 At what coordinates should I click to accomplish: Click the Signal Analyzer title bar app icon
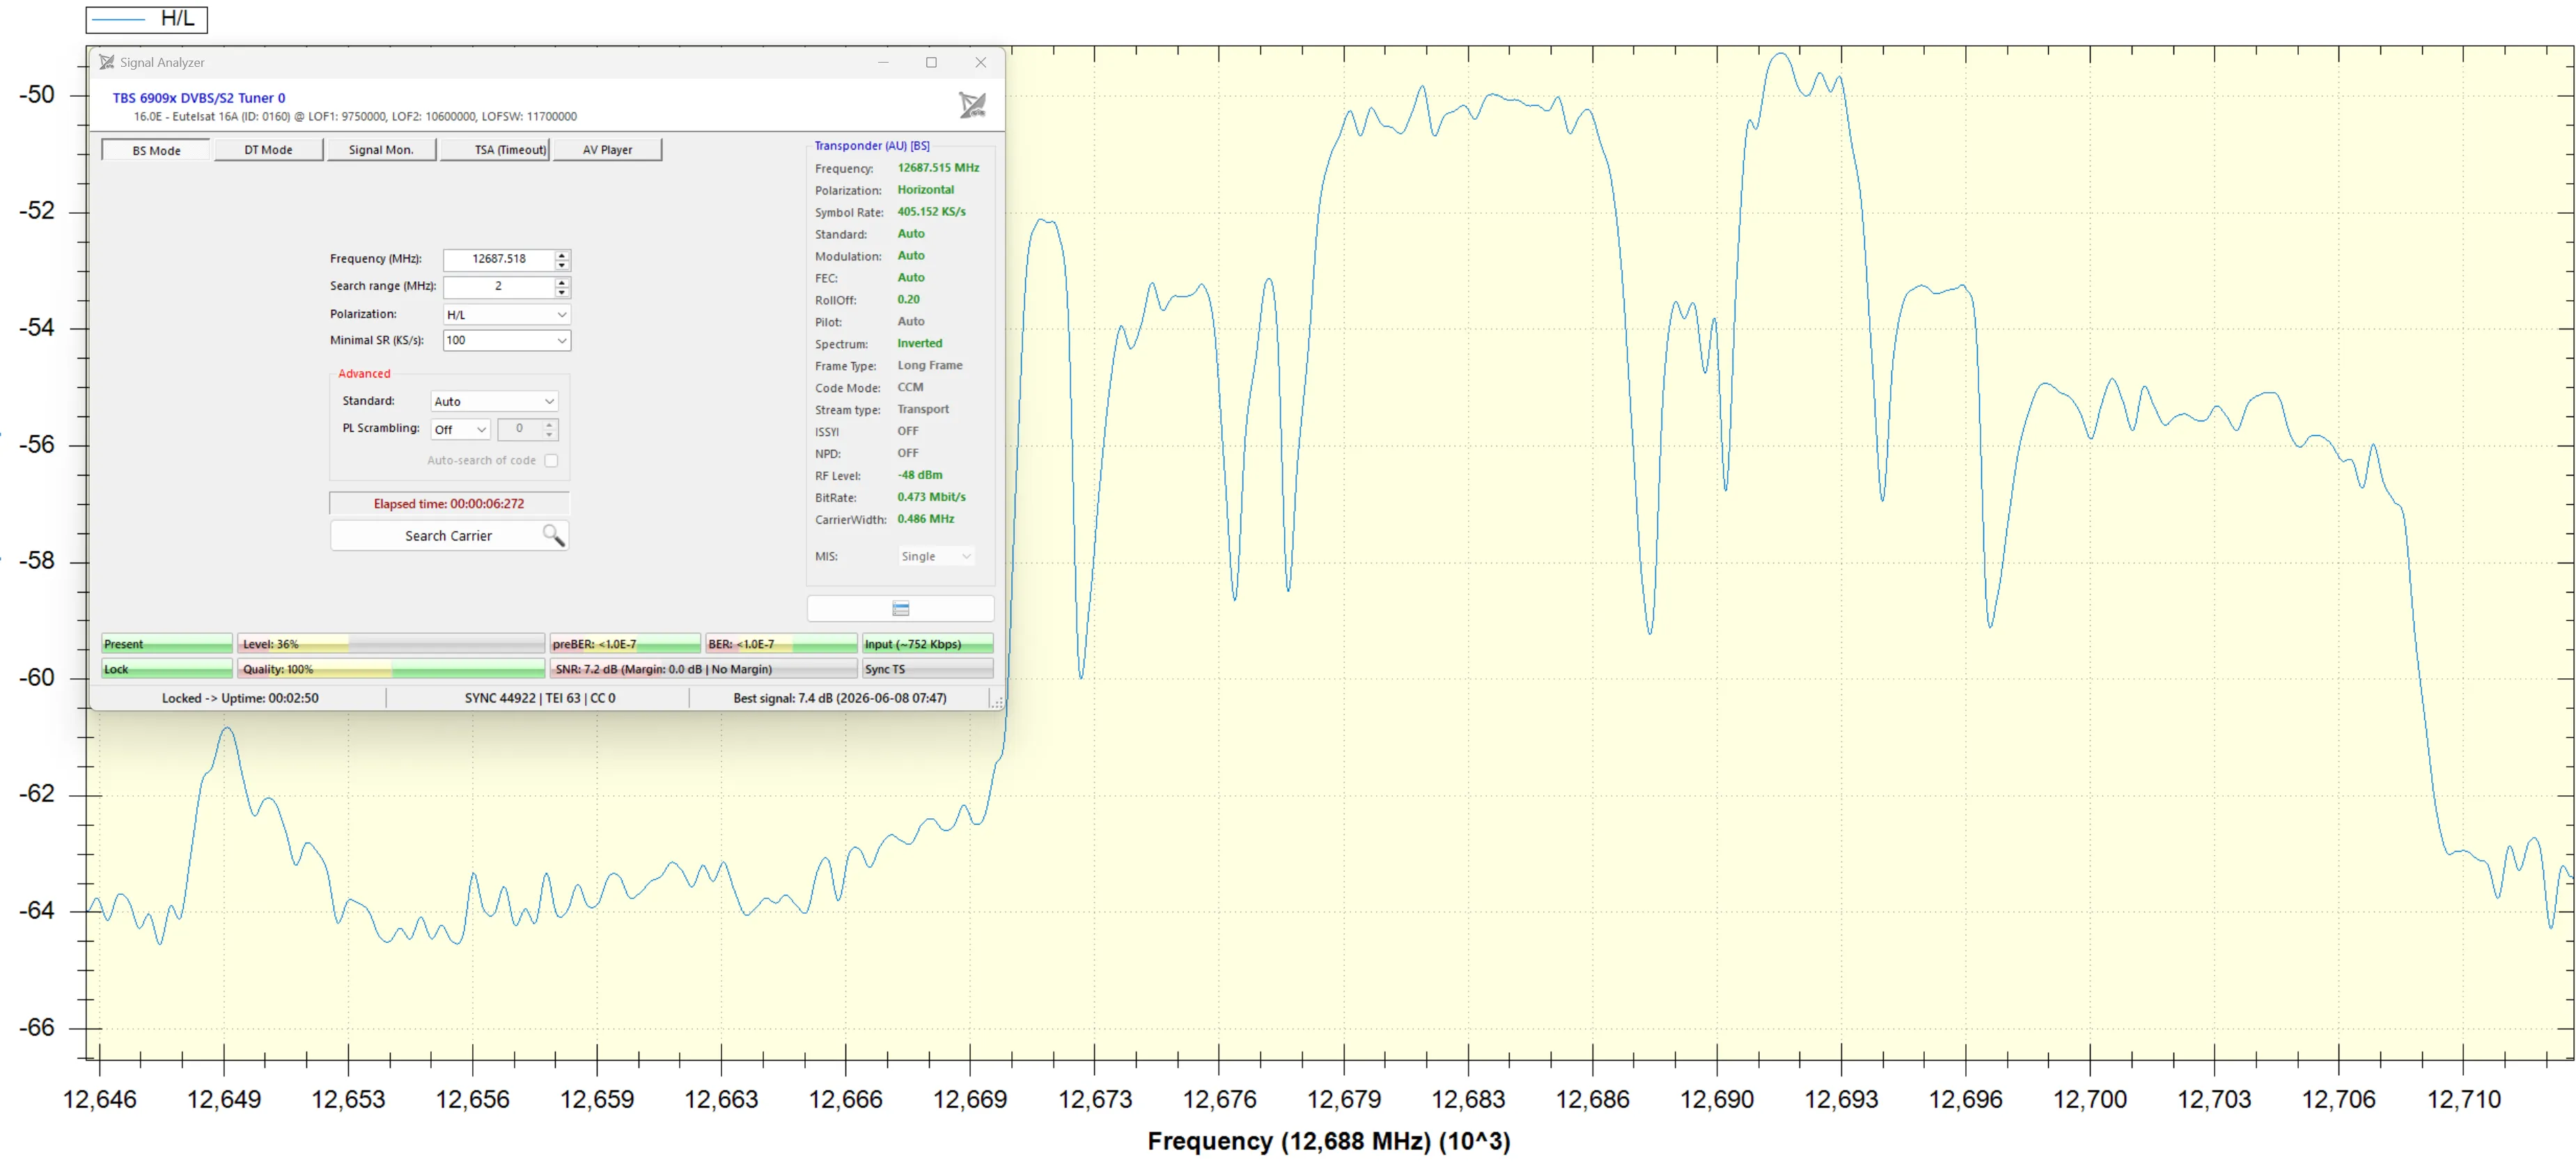point(106,62)
